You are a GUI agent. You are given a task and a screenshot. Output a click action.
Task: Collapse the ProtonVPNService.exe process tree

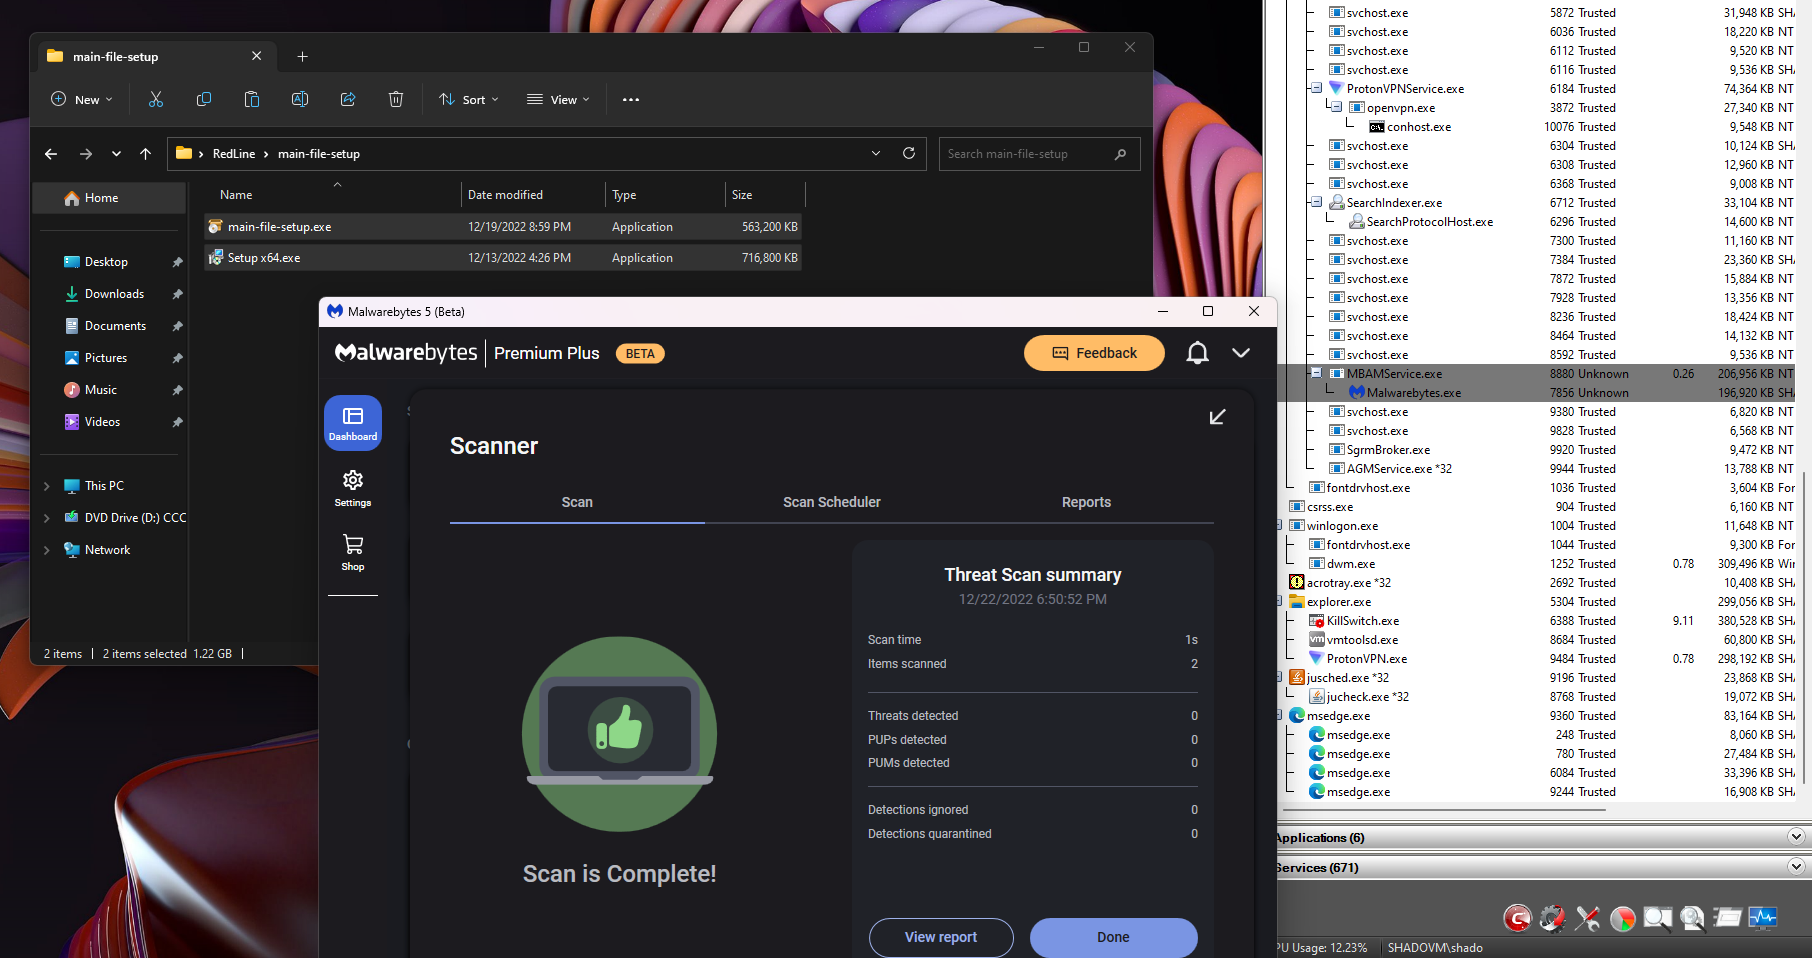click(1317, 88)
